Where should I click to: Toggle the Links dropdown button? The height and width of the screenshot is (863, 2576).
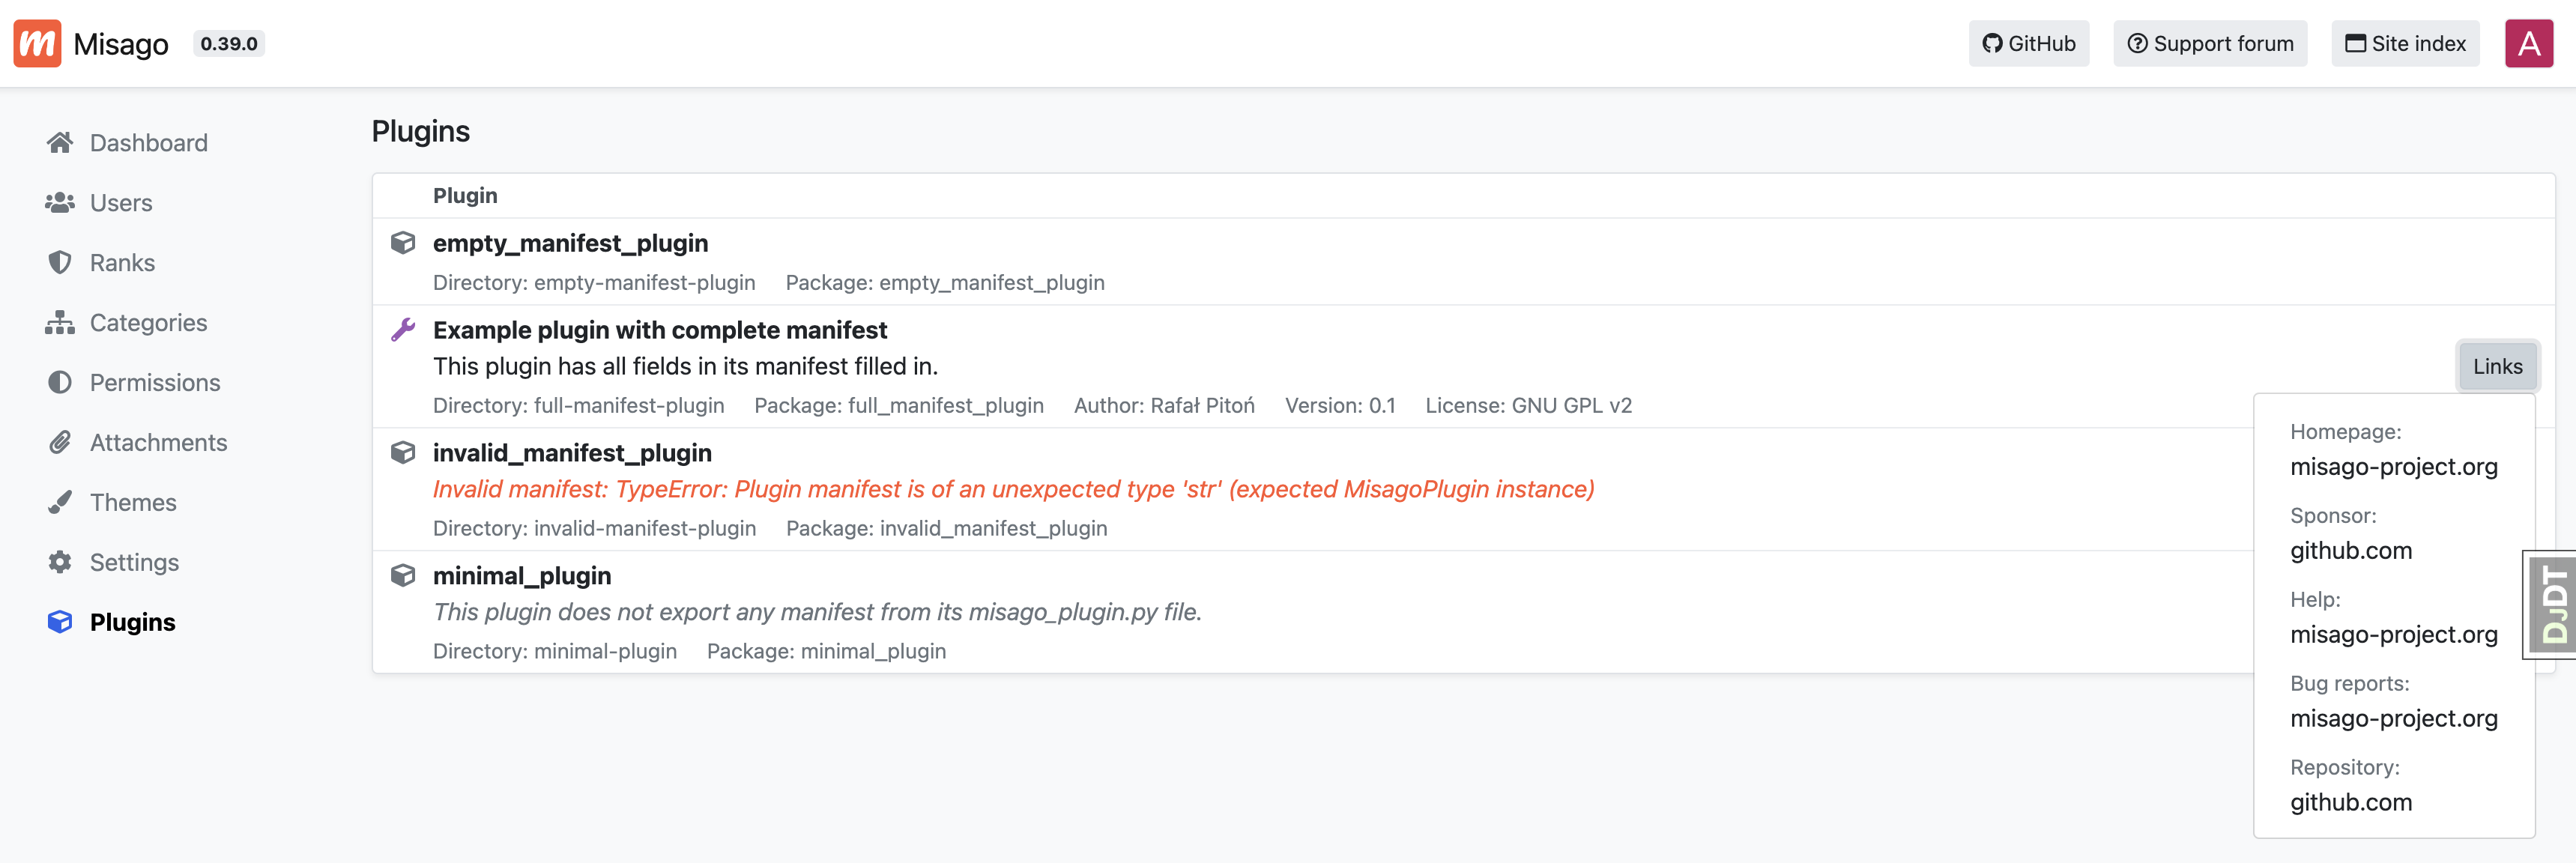click(2497, 366)
